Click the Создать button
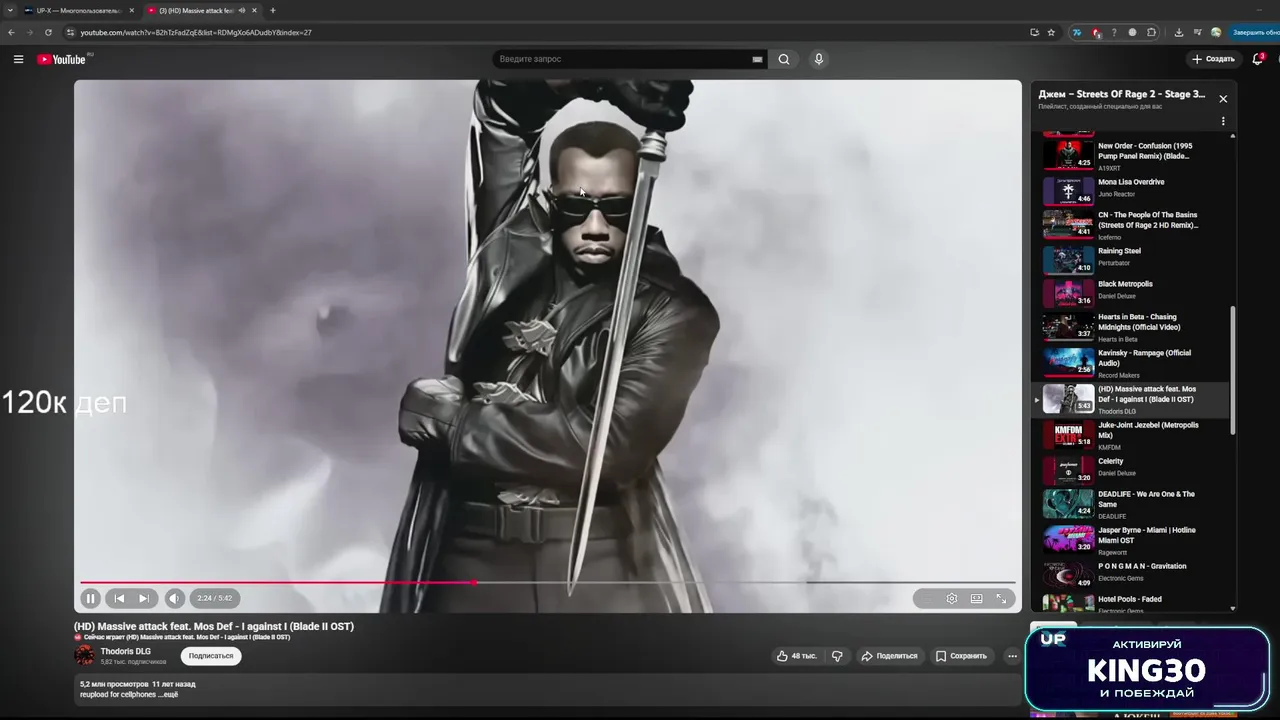 (x=1213, y=59)
